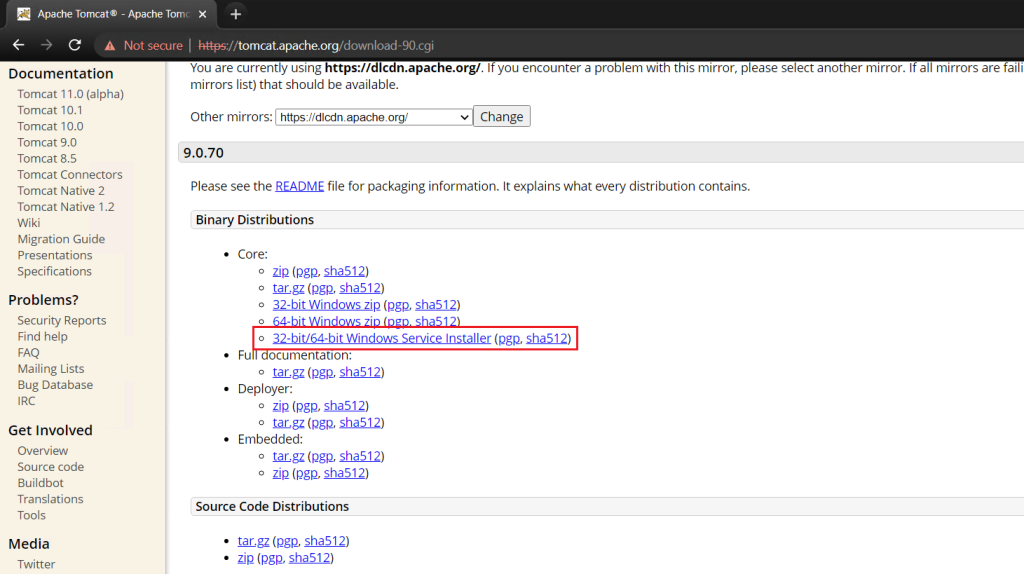
Task: Open Tomcat 10.1 documentation
Action: (50, 110)
